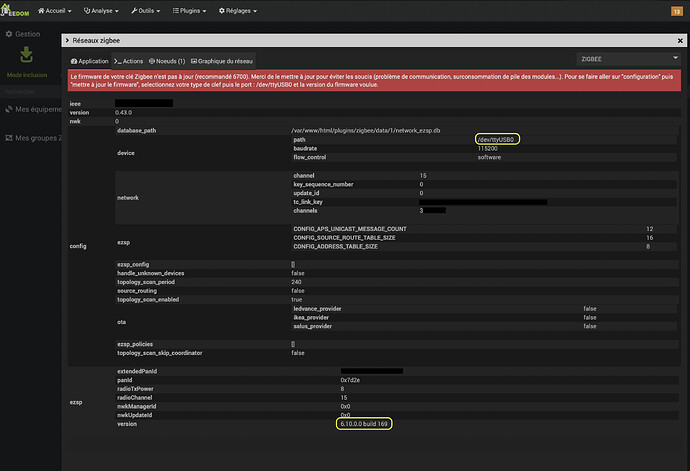690x471 pixels.
Task: Select the Mode inclusion label
Action: point(27,75)
